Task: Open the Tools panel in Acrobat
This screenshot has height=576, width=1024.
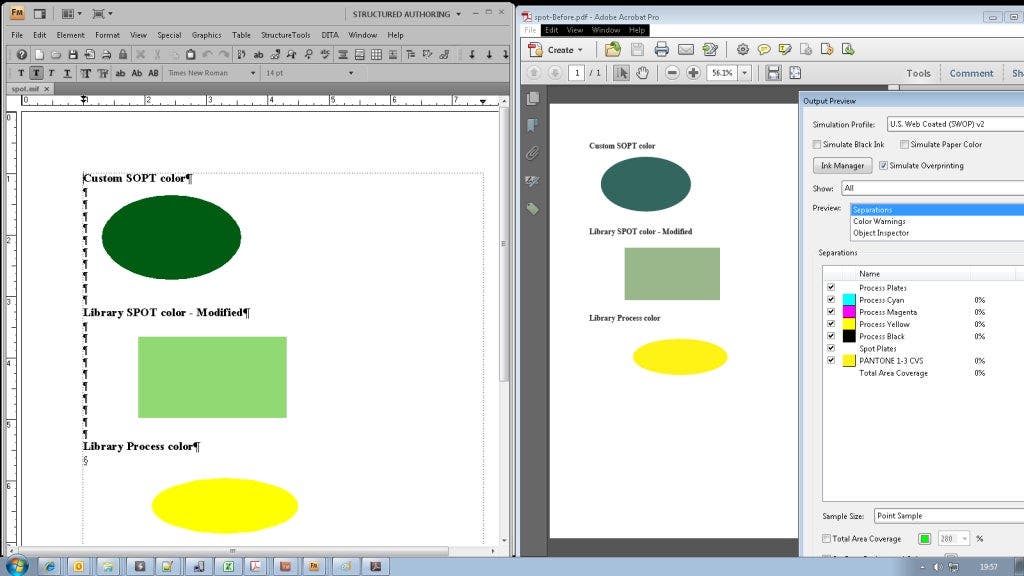Action: 917,72
